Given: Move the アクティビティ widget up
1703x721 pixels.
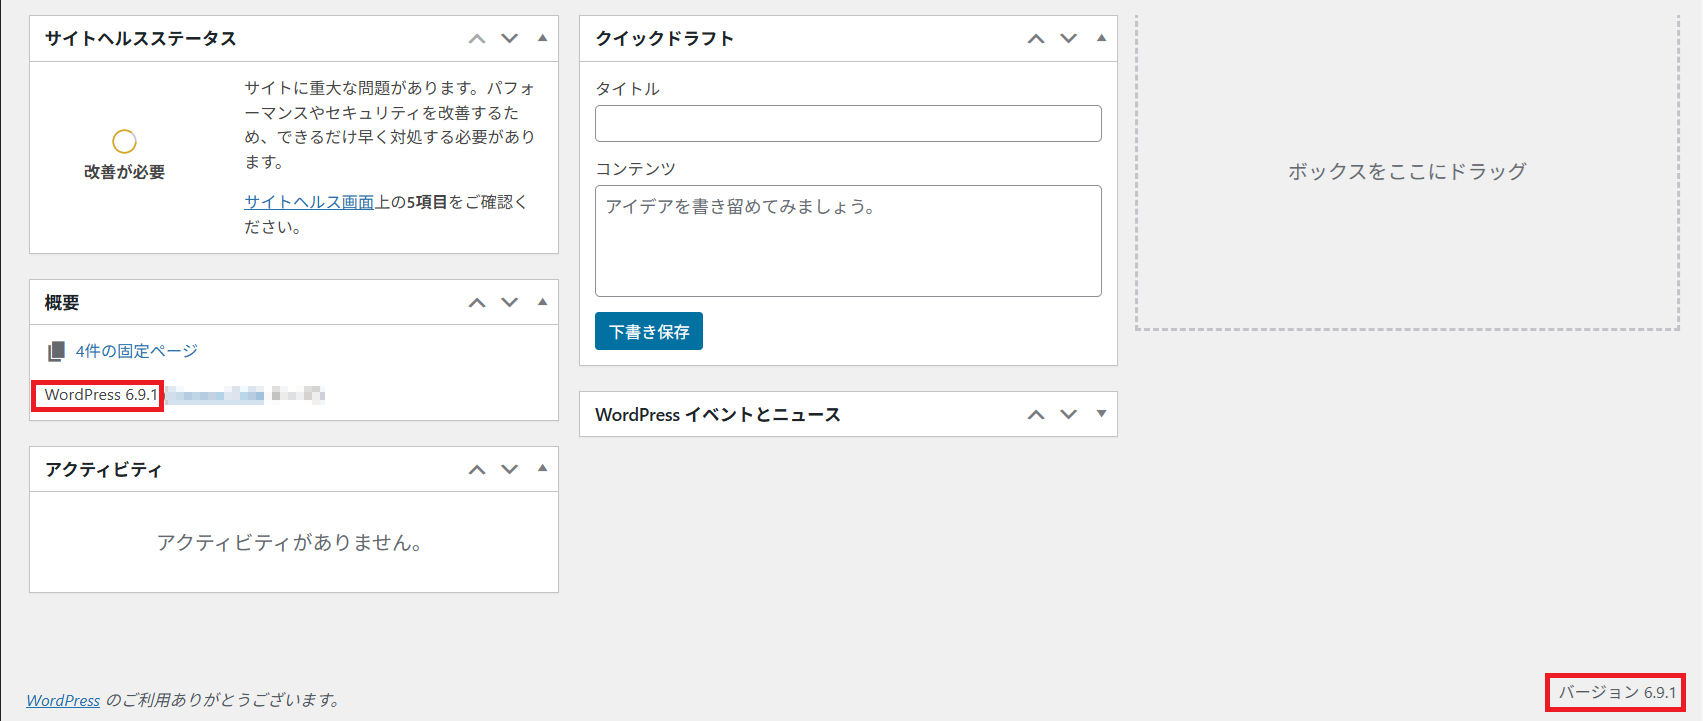Looking at the screenshot, I should 477,470.
